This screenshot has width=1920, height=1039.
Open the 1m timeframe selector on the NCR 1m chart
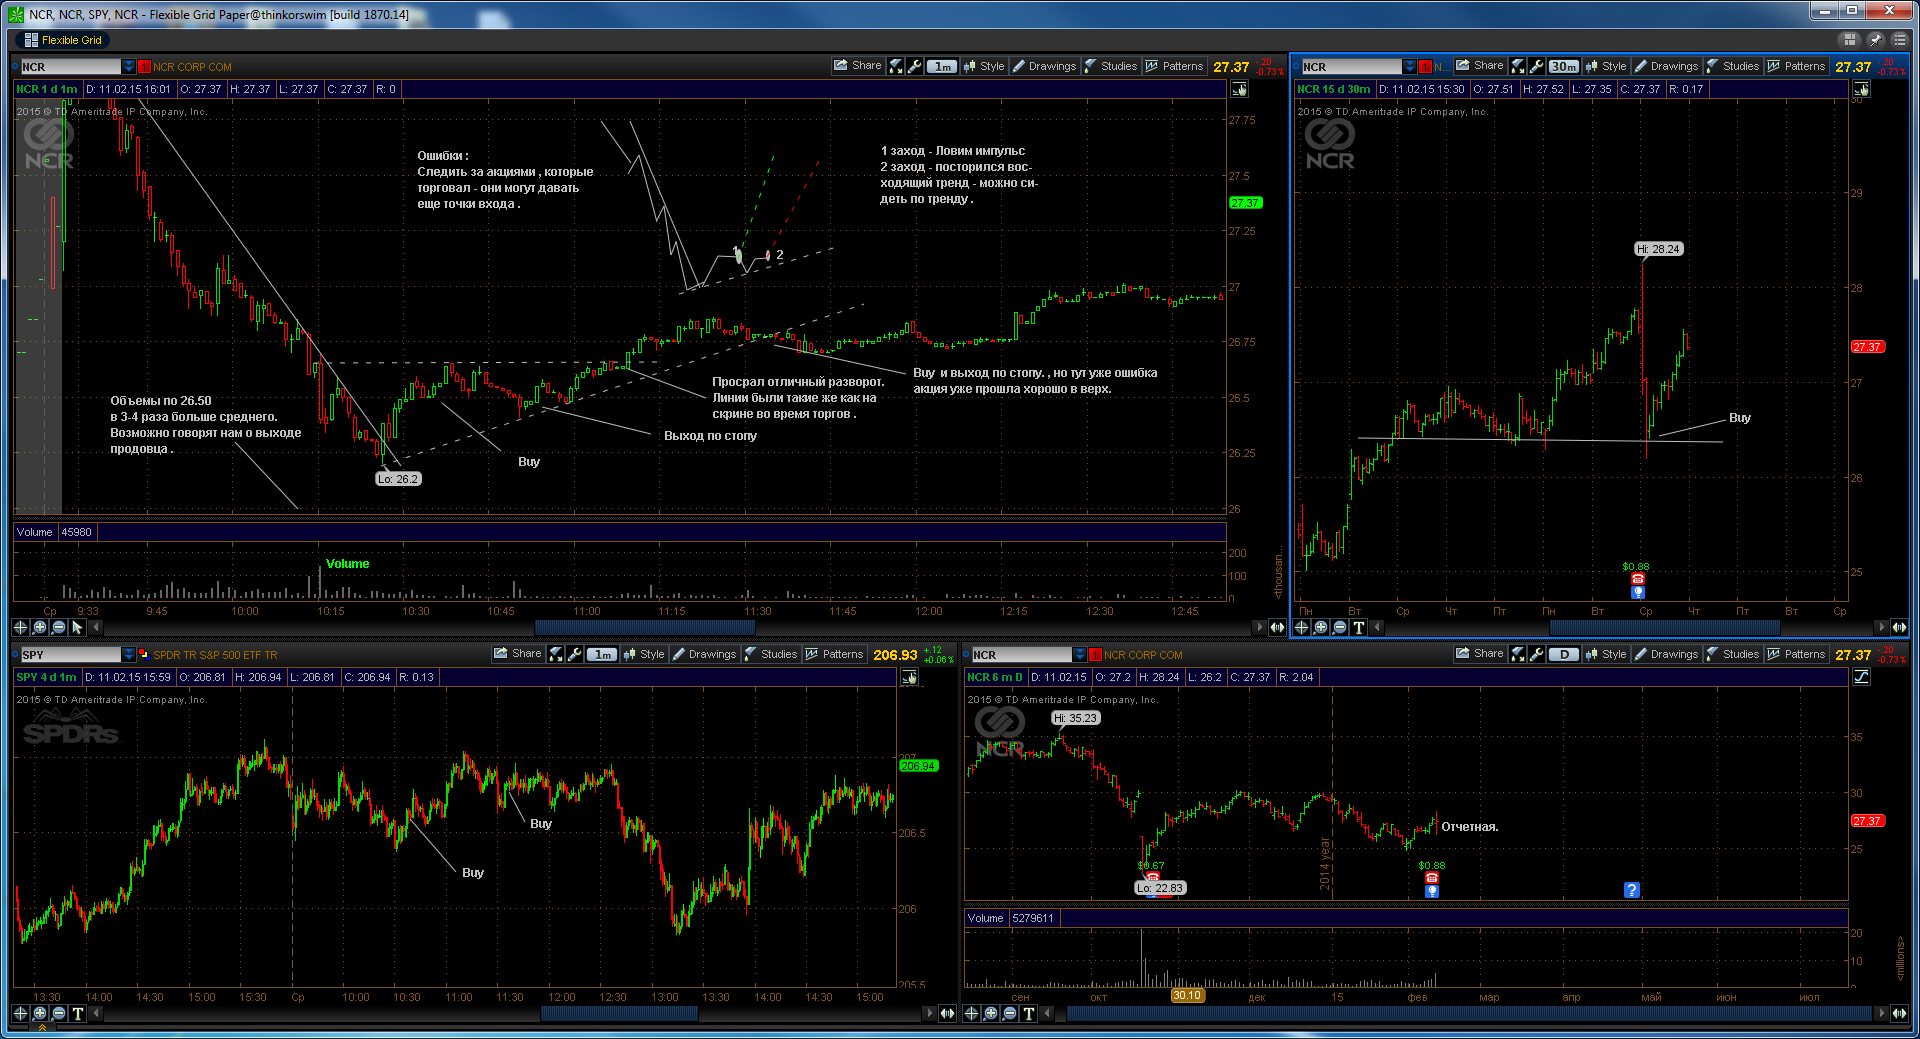click(942, 66)
